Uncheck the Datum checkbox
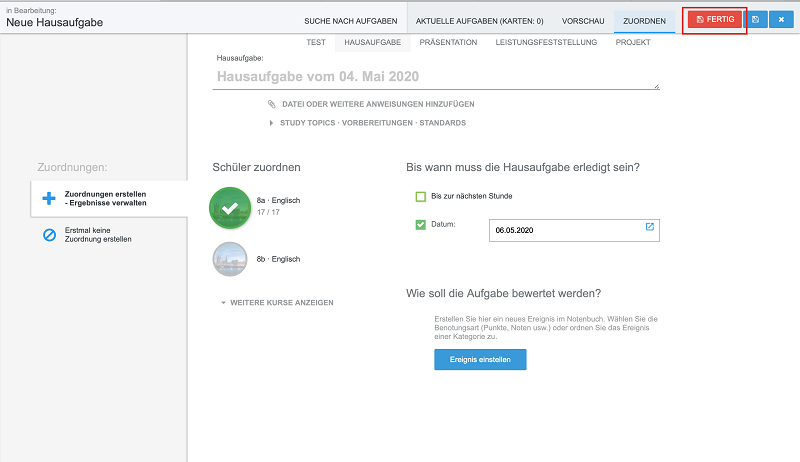 [420, 224]
